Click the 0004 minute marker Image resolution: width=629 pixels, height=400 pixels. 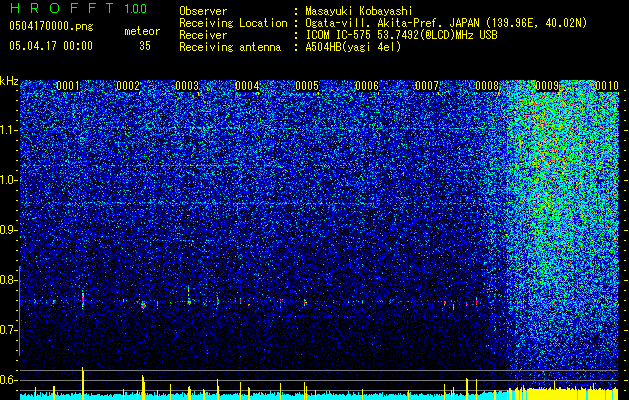pyautogui.click(x=247, y=86)
